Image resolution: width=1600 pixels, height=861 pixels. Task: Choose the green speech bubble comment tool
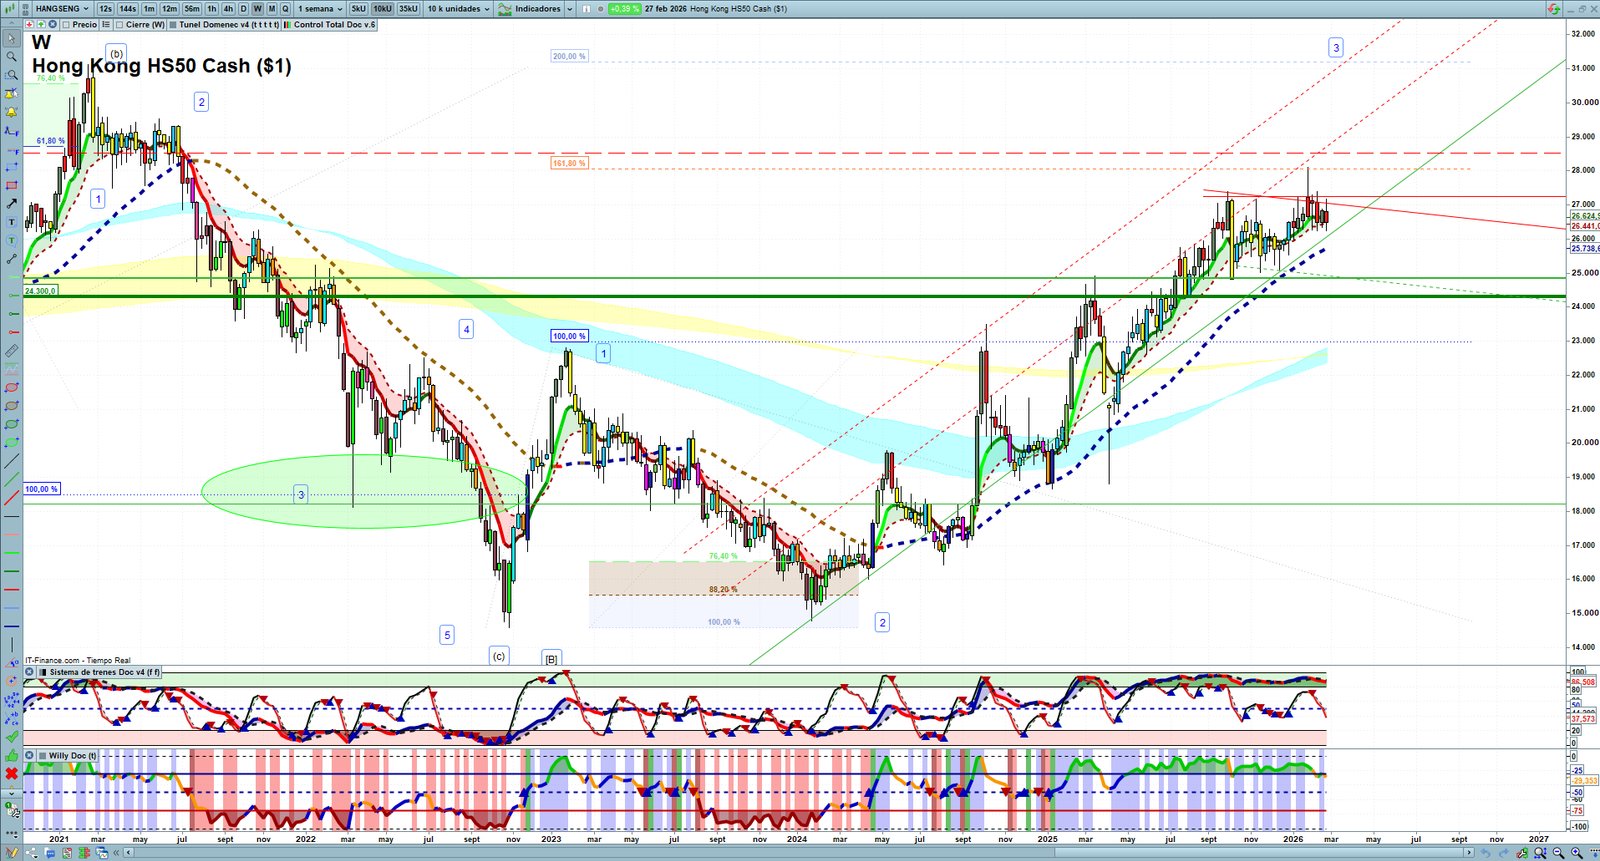tap(11, 240)
